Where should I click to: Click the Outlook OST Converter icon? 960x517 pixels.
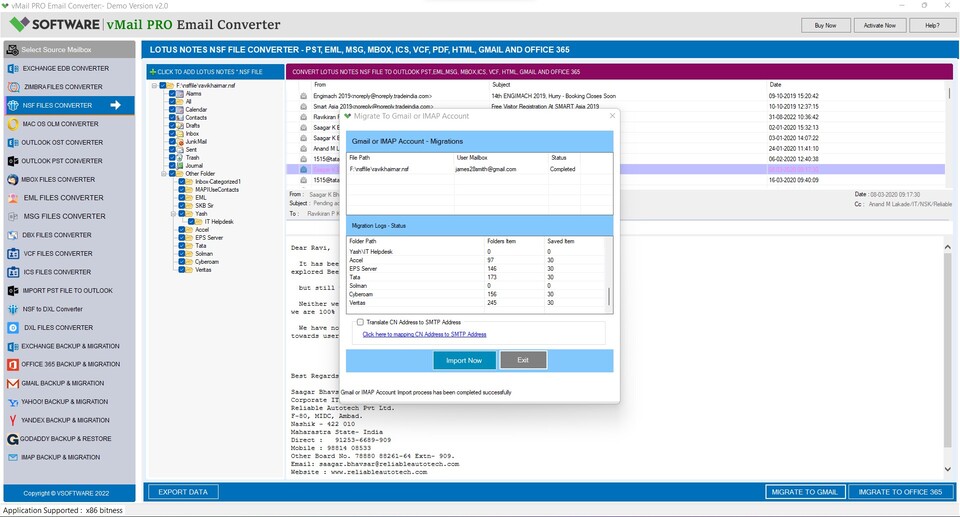[13, 142]
